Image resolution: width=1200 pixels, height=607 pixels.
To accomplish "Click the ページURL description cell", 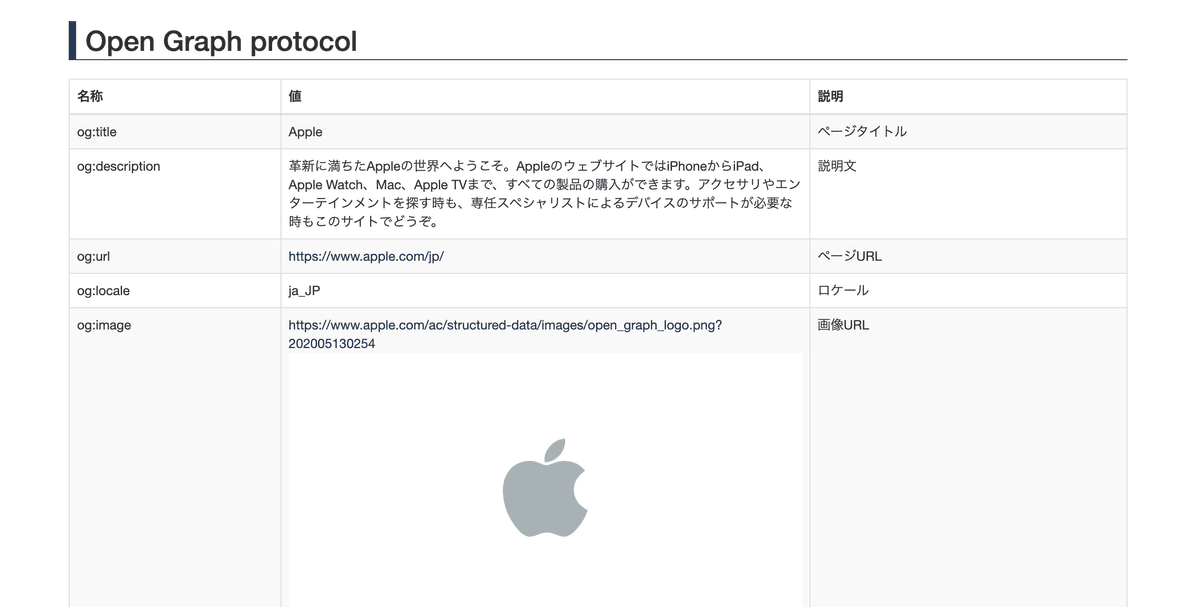I will pos(849,256).
